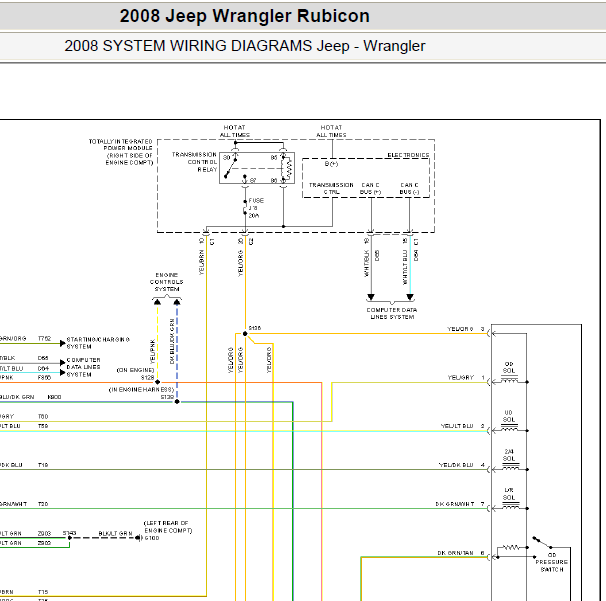Select the "DK GRN/WHT 7" wire label
Screen dimensions: 606x601
(x=460, y=504)
